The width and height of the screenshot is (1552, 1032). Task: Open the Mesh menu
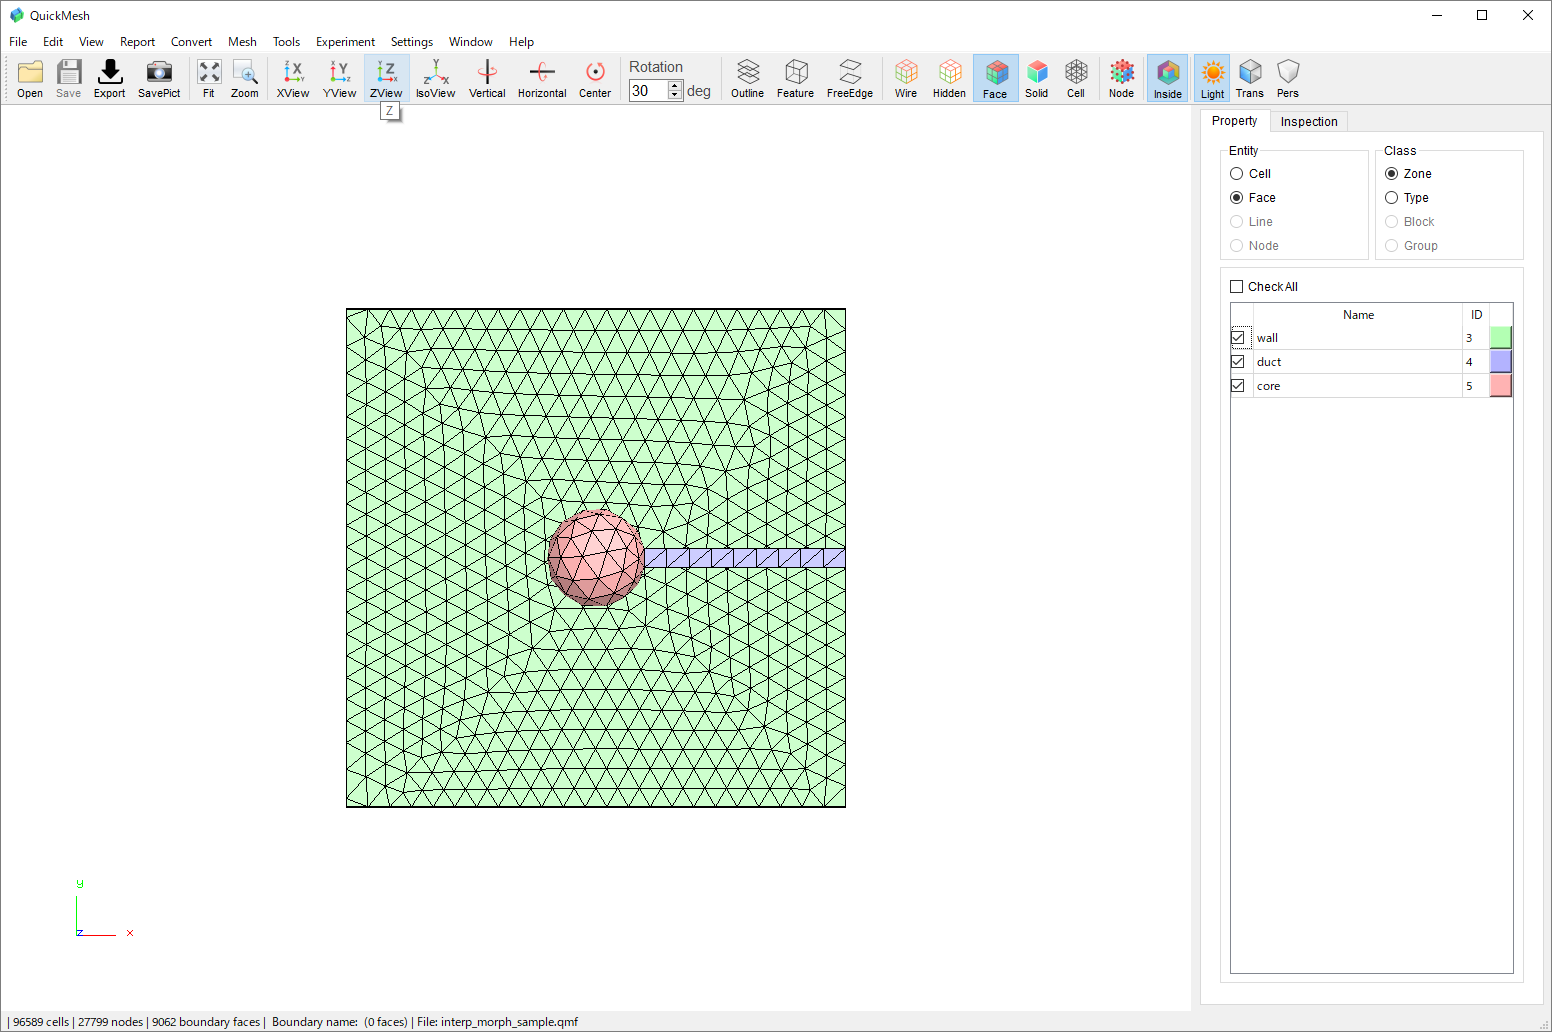pos(242,42)
